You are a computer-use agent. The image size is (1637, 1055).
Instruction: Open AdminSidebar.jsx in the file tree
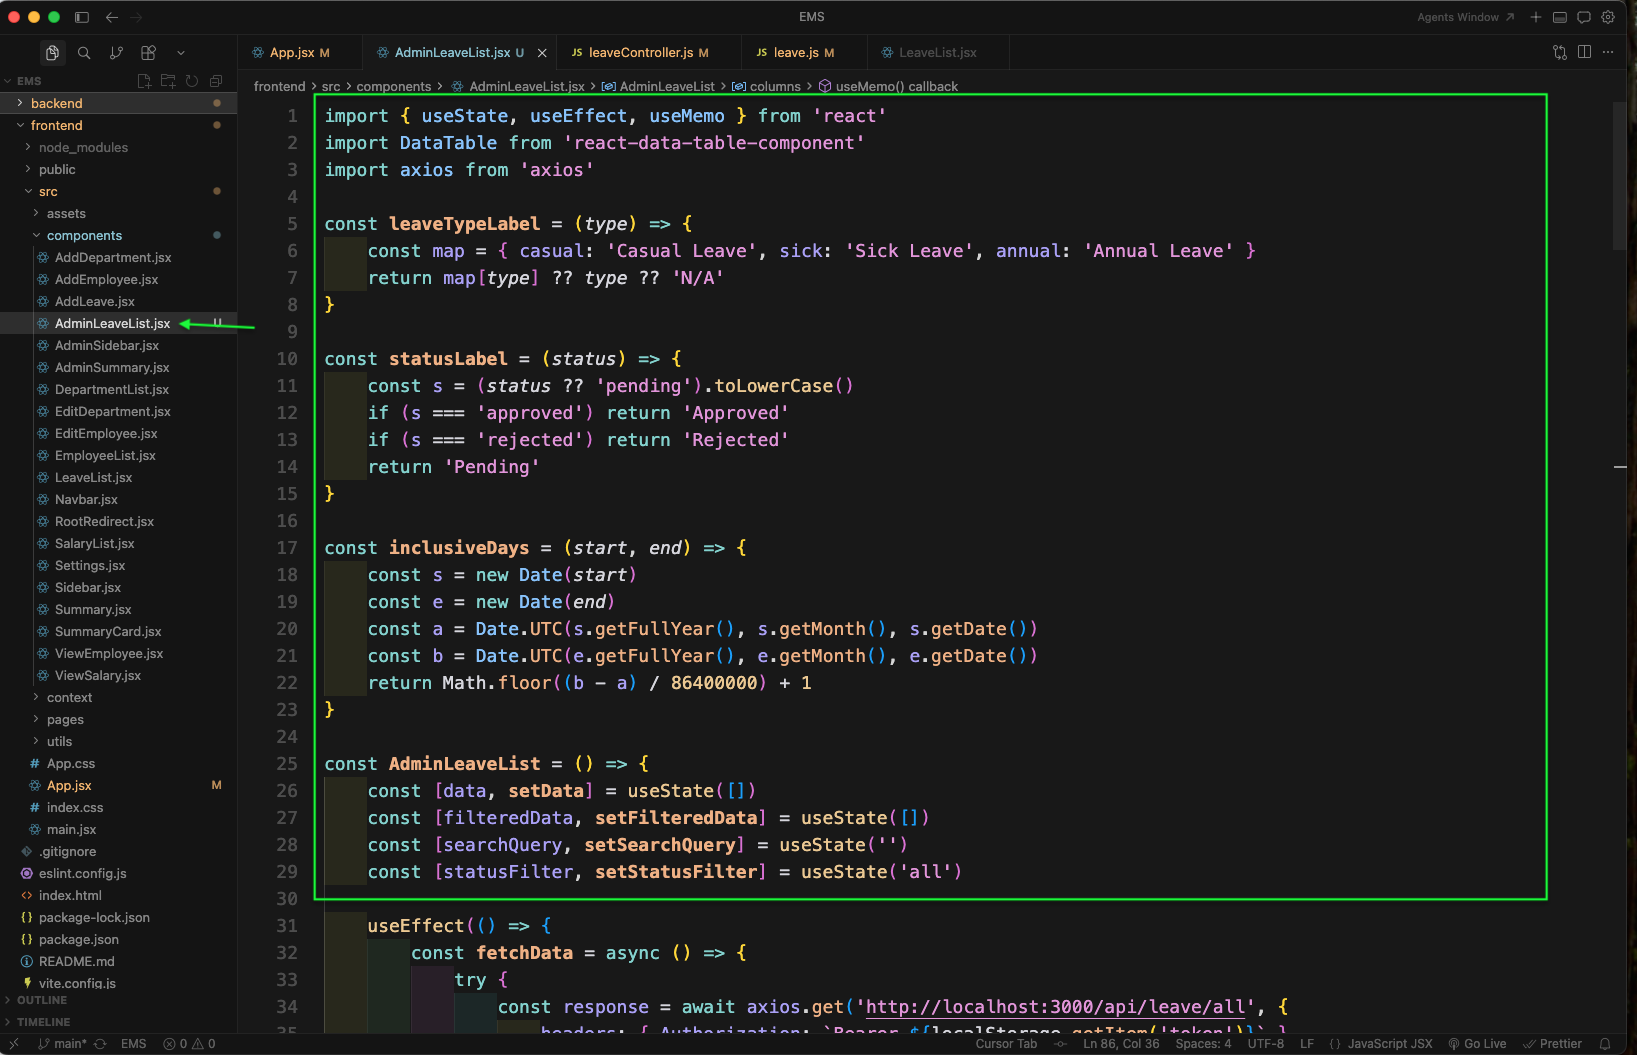(118, 345)
